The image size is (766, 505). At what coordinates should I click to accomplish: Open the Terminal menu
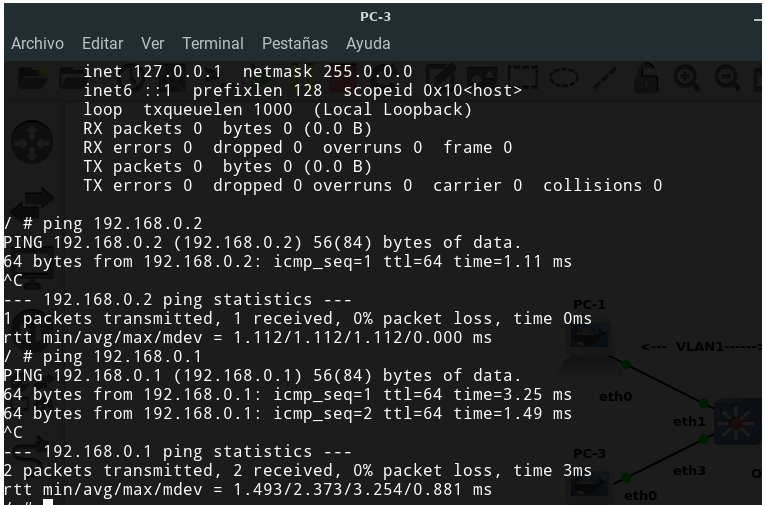(212, 44)
